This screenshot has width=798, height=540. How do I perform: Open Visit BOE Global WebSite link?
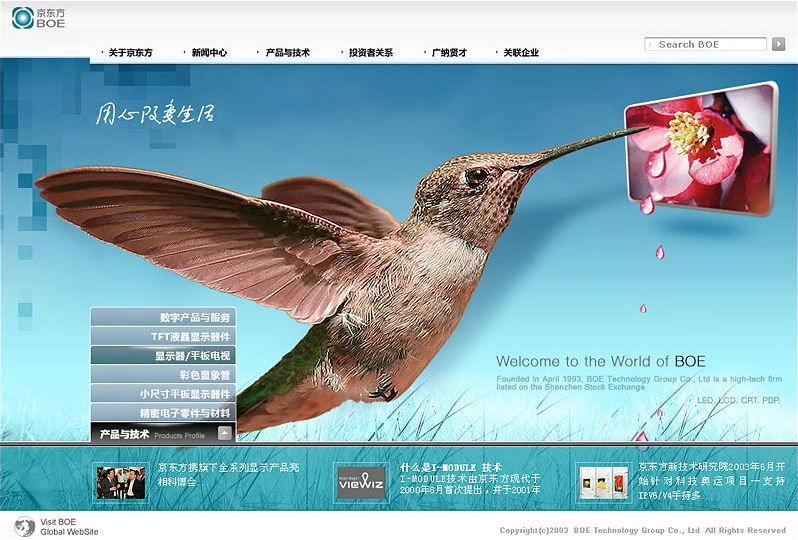pyautogui.click(x=69, y=527)
